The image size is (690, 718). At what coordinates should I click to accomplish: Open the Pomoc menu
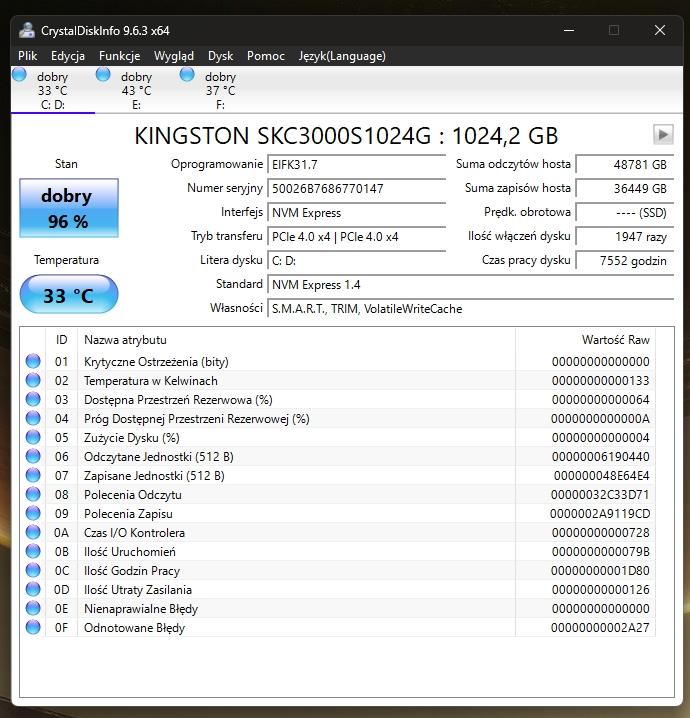266,56
